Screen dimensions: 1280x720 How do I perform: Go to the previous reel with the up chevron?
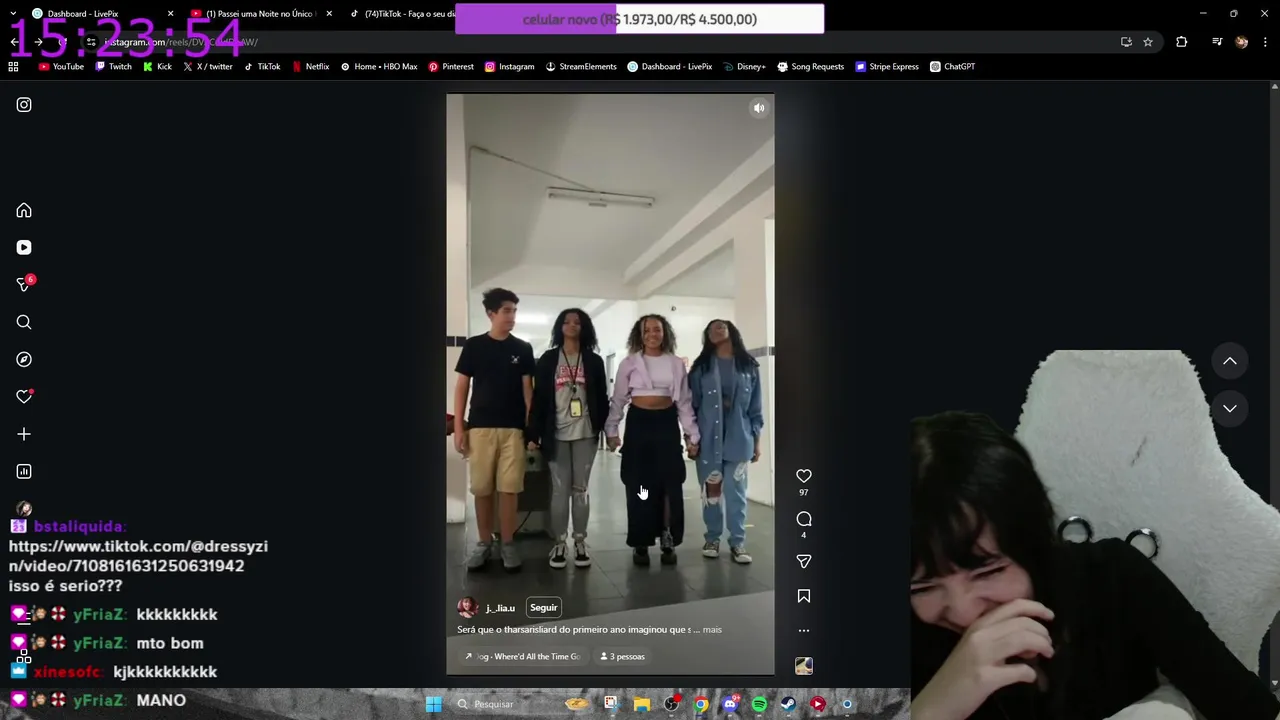1230,361
